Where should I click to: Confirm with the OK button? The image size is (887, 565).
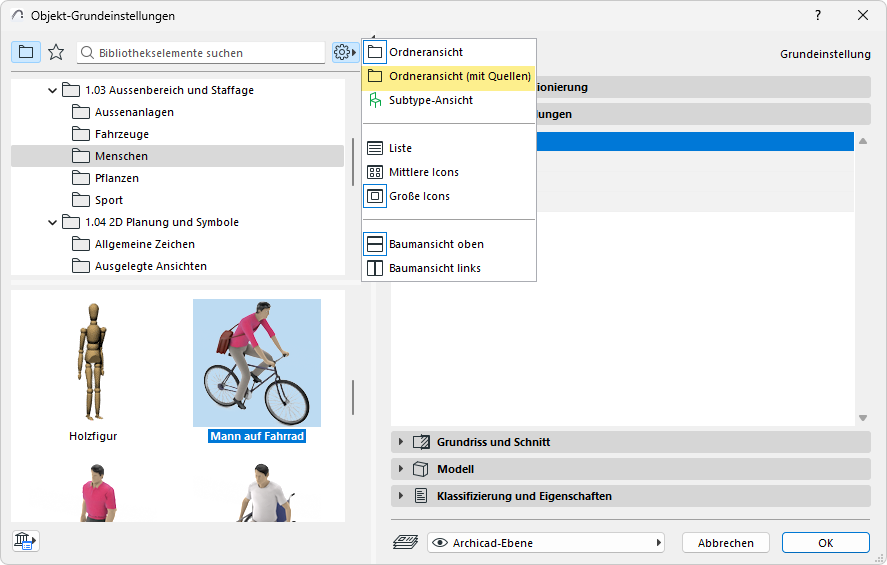coord(825,543)
